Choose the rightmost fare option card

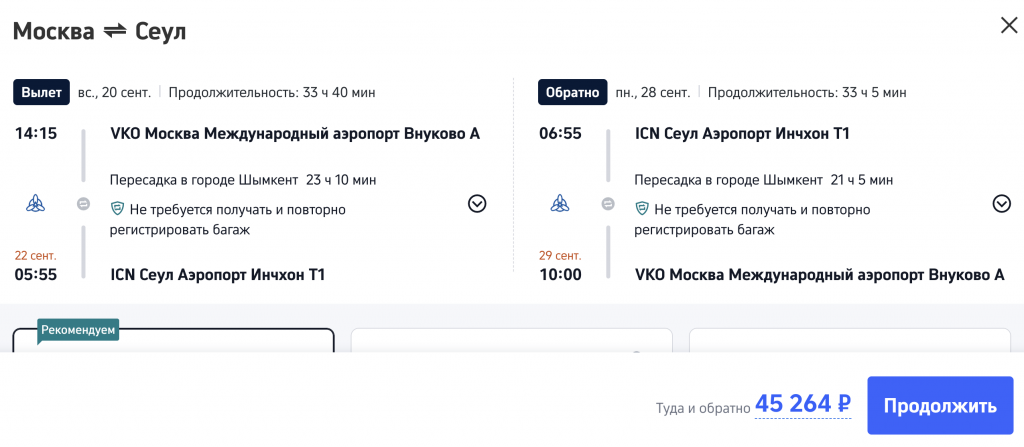point(849,340)
